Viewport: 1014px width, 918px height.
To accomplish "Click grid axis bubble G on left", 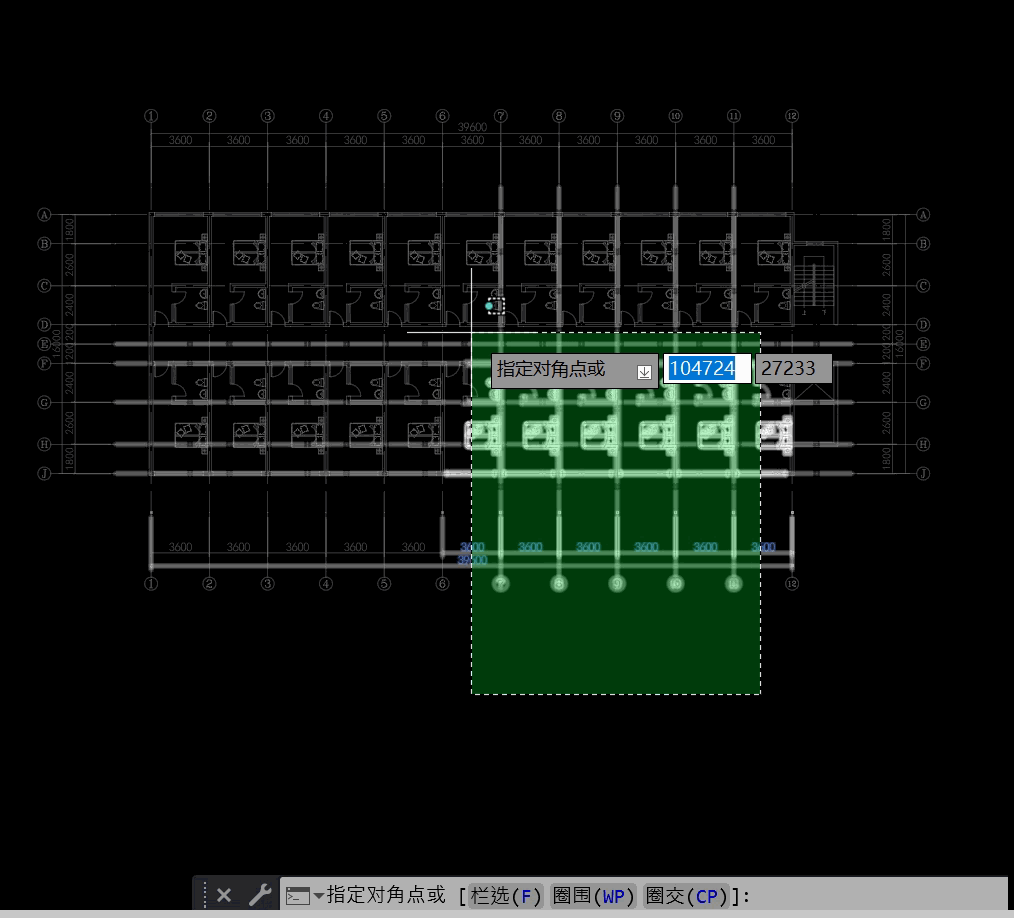I will pos(44,402).
